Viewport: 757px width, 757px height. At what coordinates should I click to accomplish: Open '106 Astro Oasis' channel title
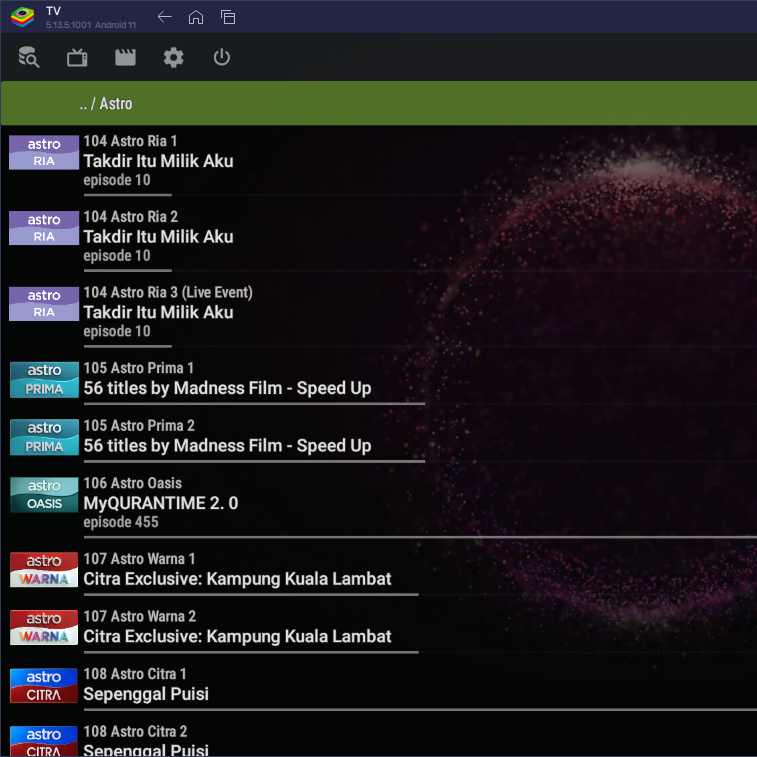(x=133, y=483)
